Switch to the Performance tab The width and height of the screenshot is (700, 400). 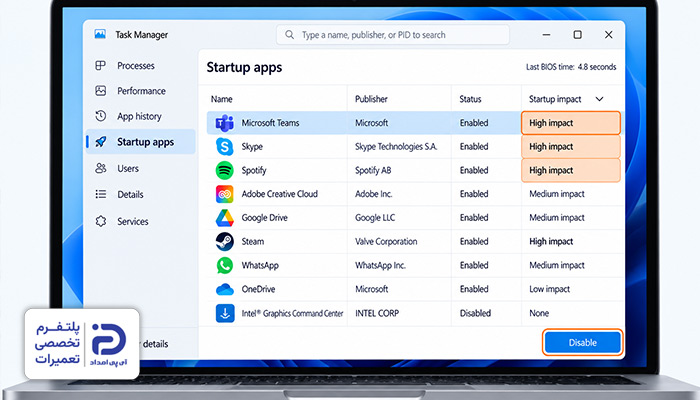[x=141, y=91]
